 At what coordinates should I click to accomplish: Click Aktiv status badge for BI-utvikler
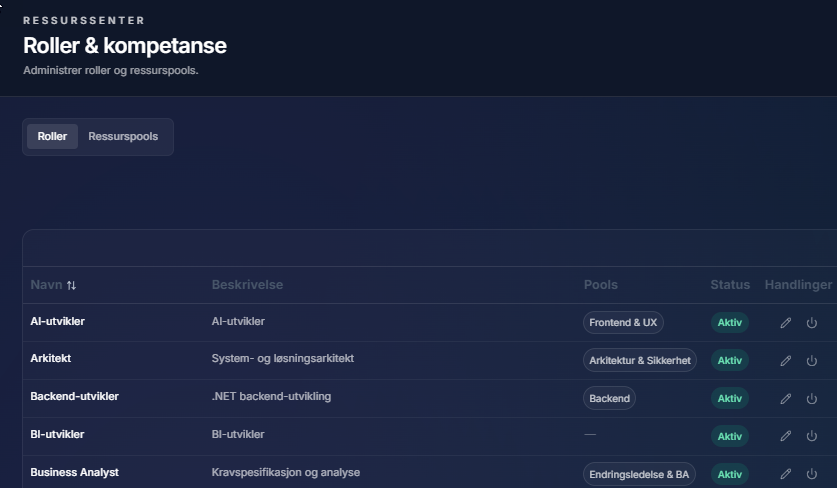coord(730,436)
